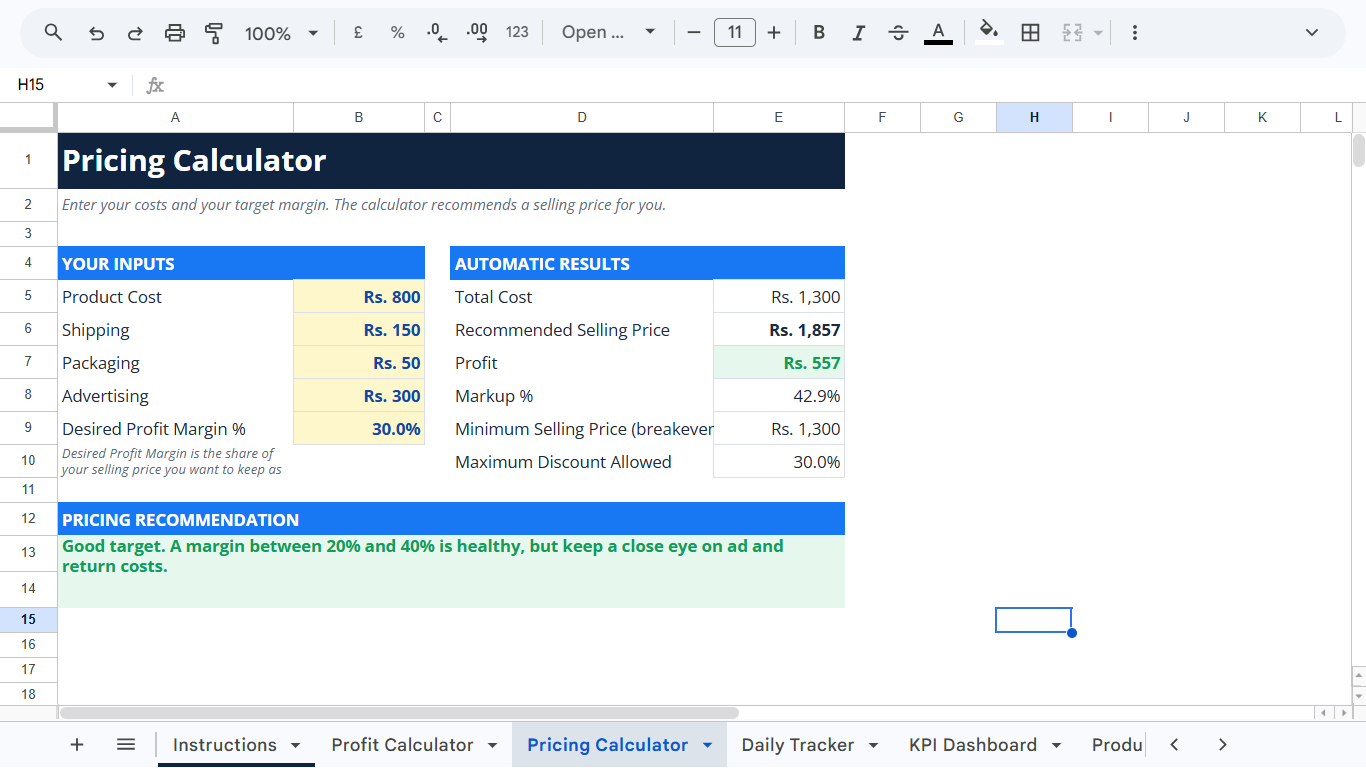Switch to the Instructions sheet tab
Screen dimensions: 1366x768
(225, 745)
